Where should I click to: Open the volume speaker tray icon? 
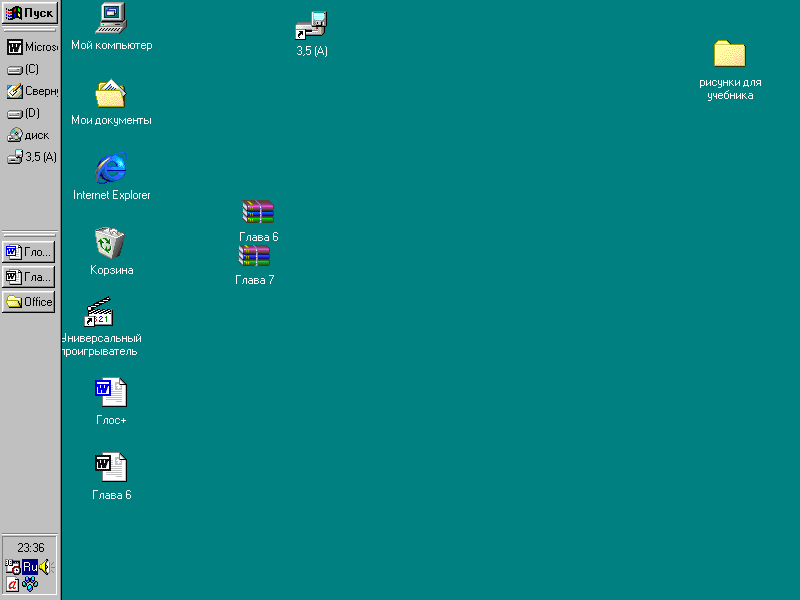pyautogui.click(x=46, y=566)
